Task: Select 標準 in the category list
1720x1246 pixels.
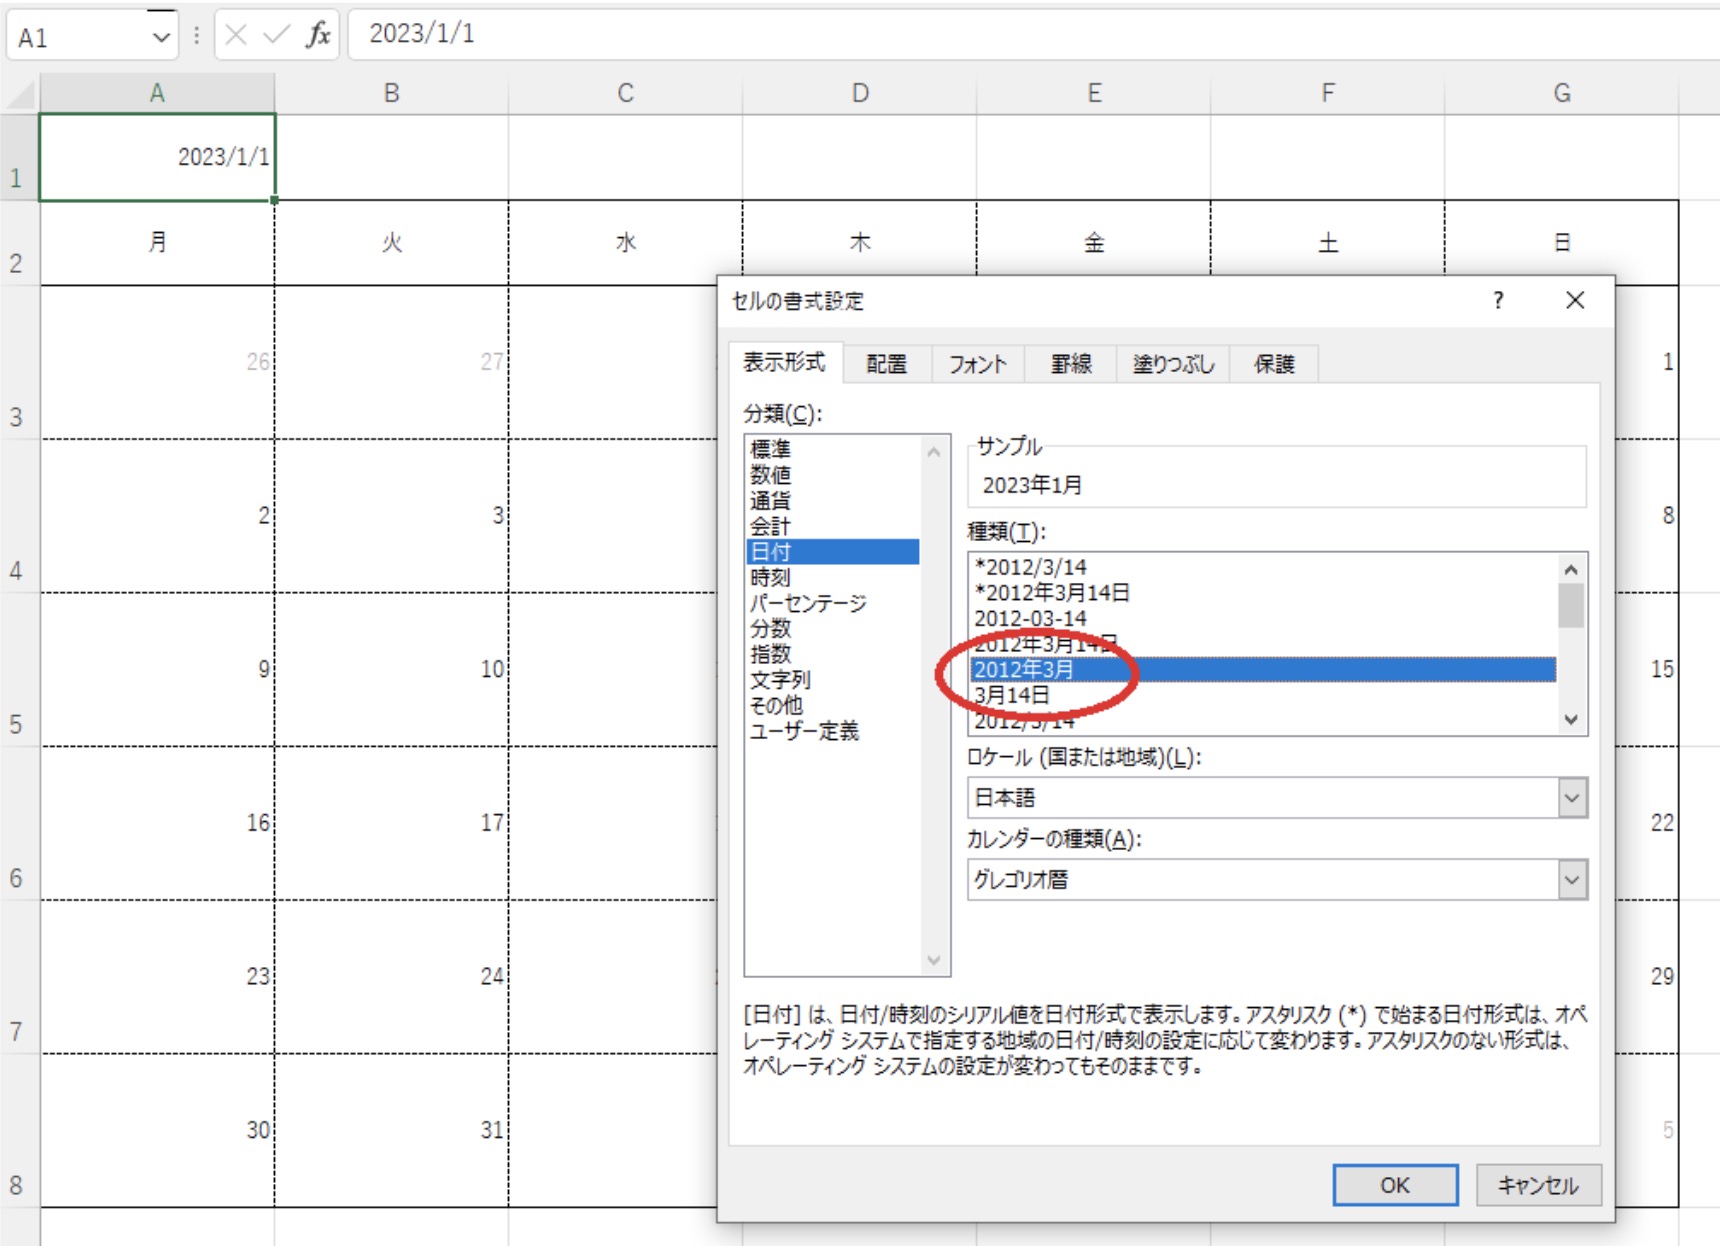Action: (832, 449)
